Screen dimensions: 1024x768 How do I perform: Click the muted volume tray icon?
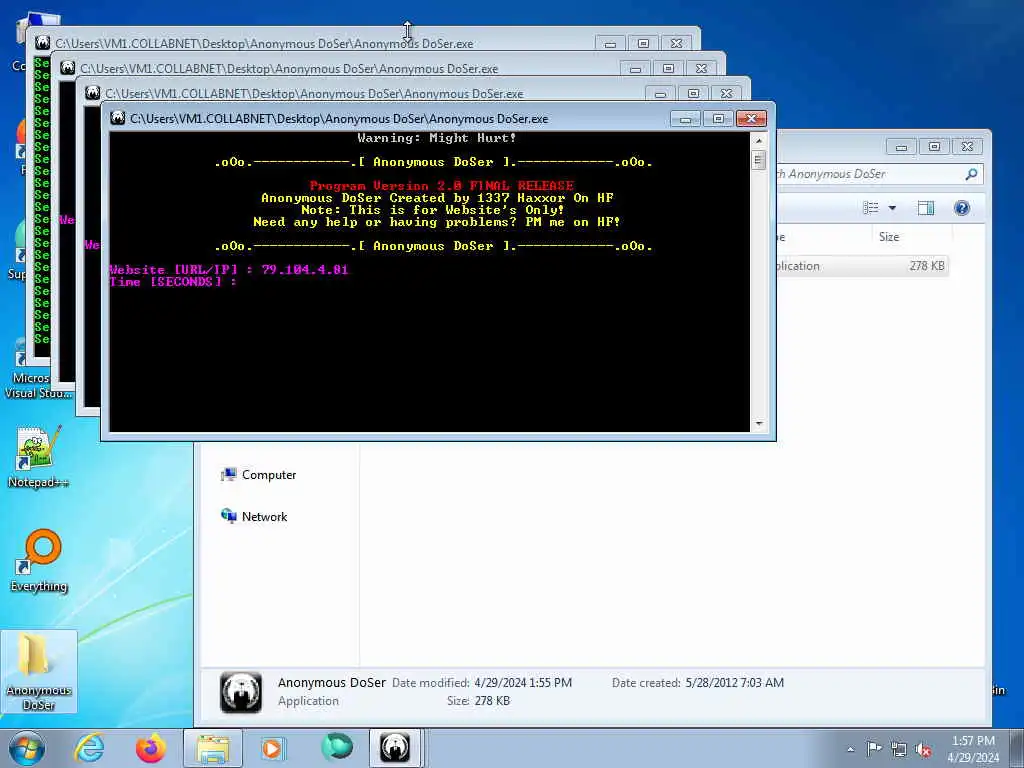coord(923,749)
